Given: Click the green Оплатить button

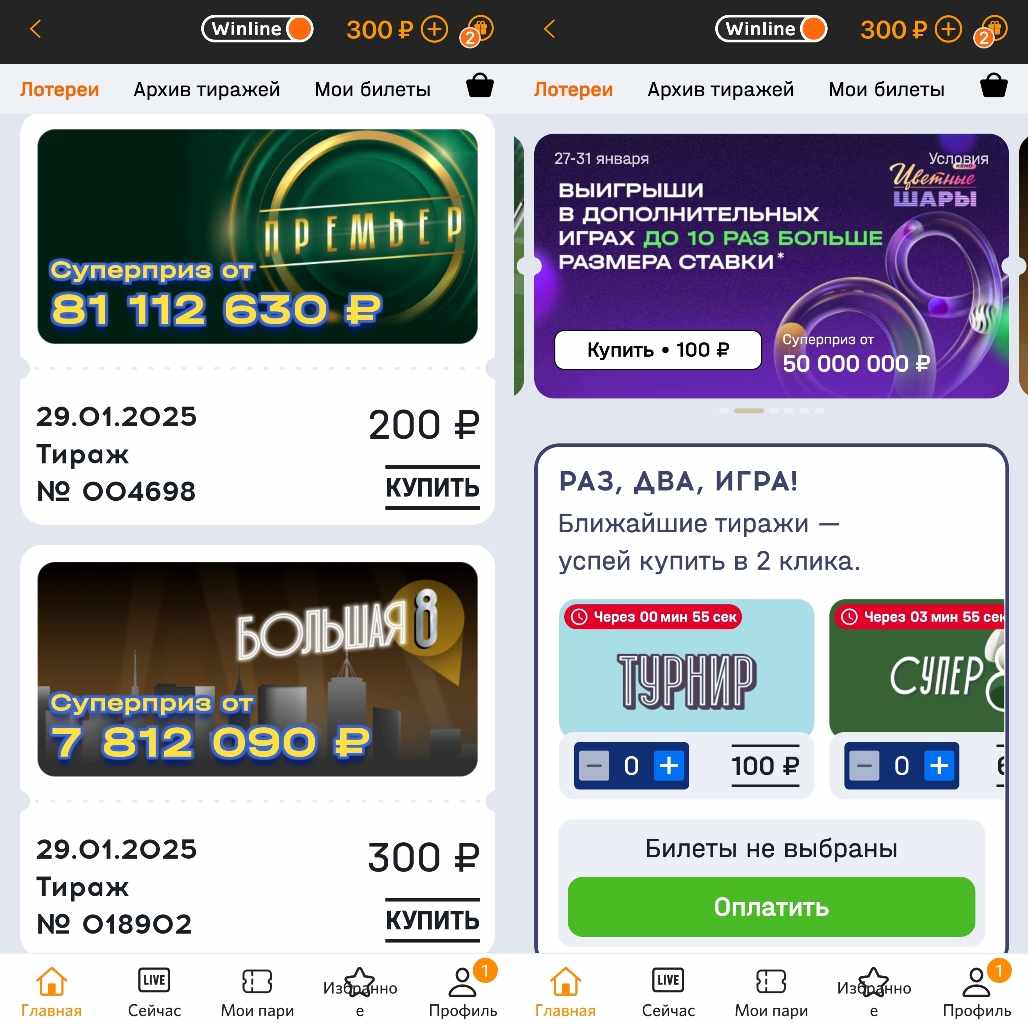Looking at the screenshot, I should [772, 907].
